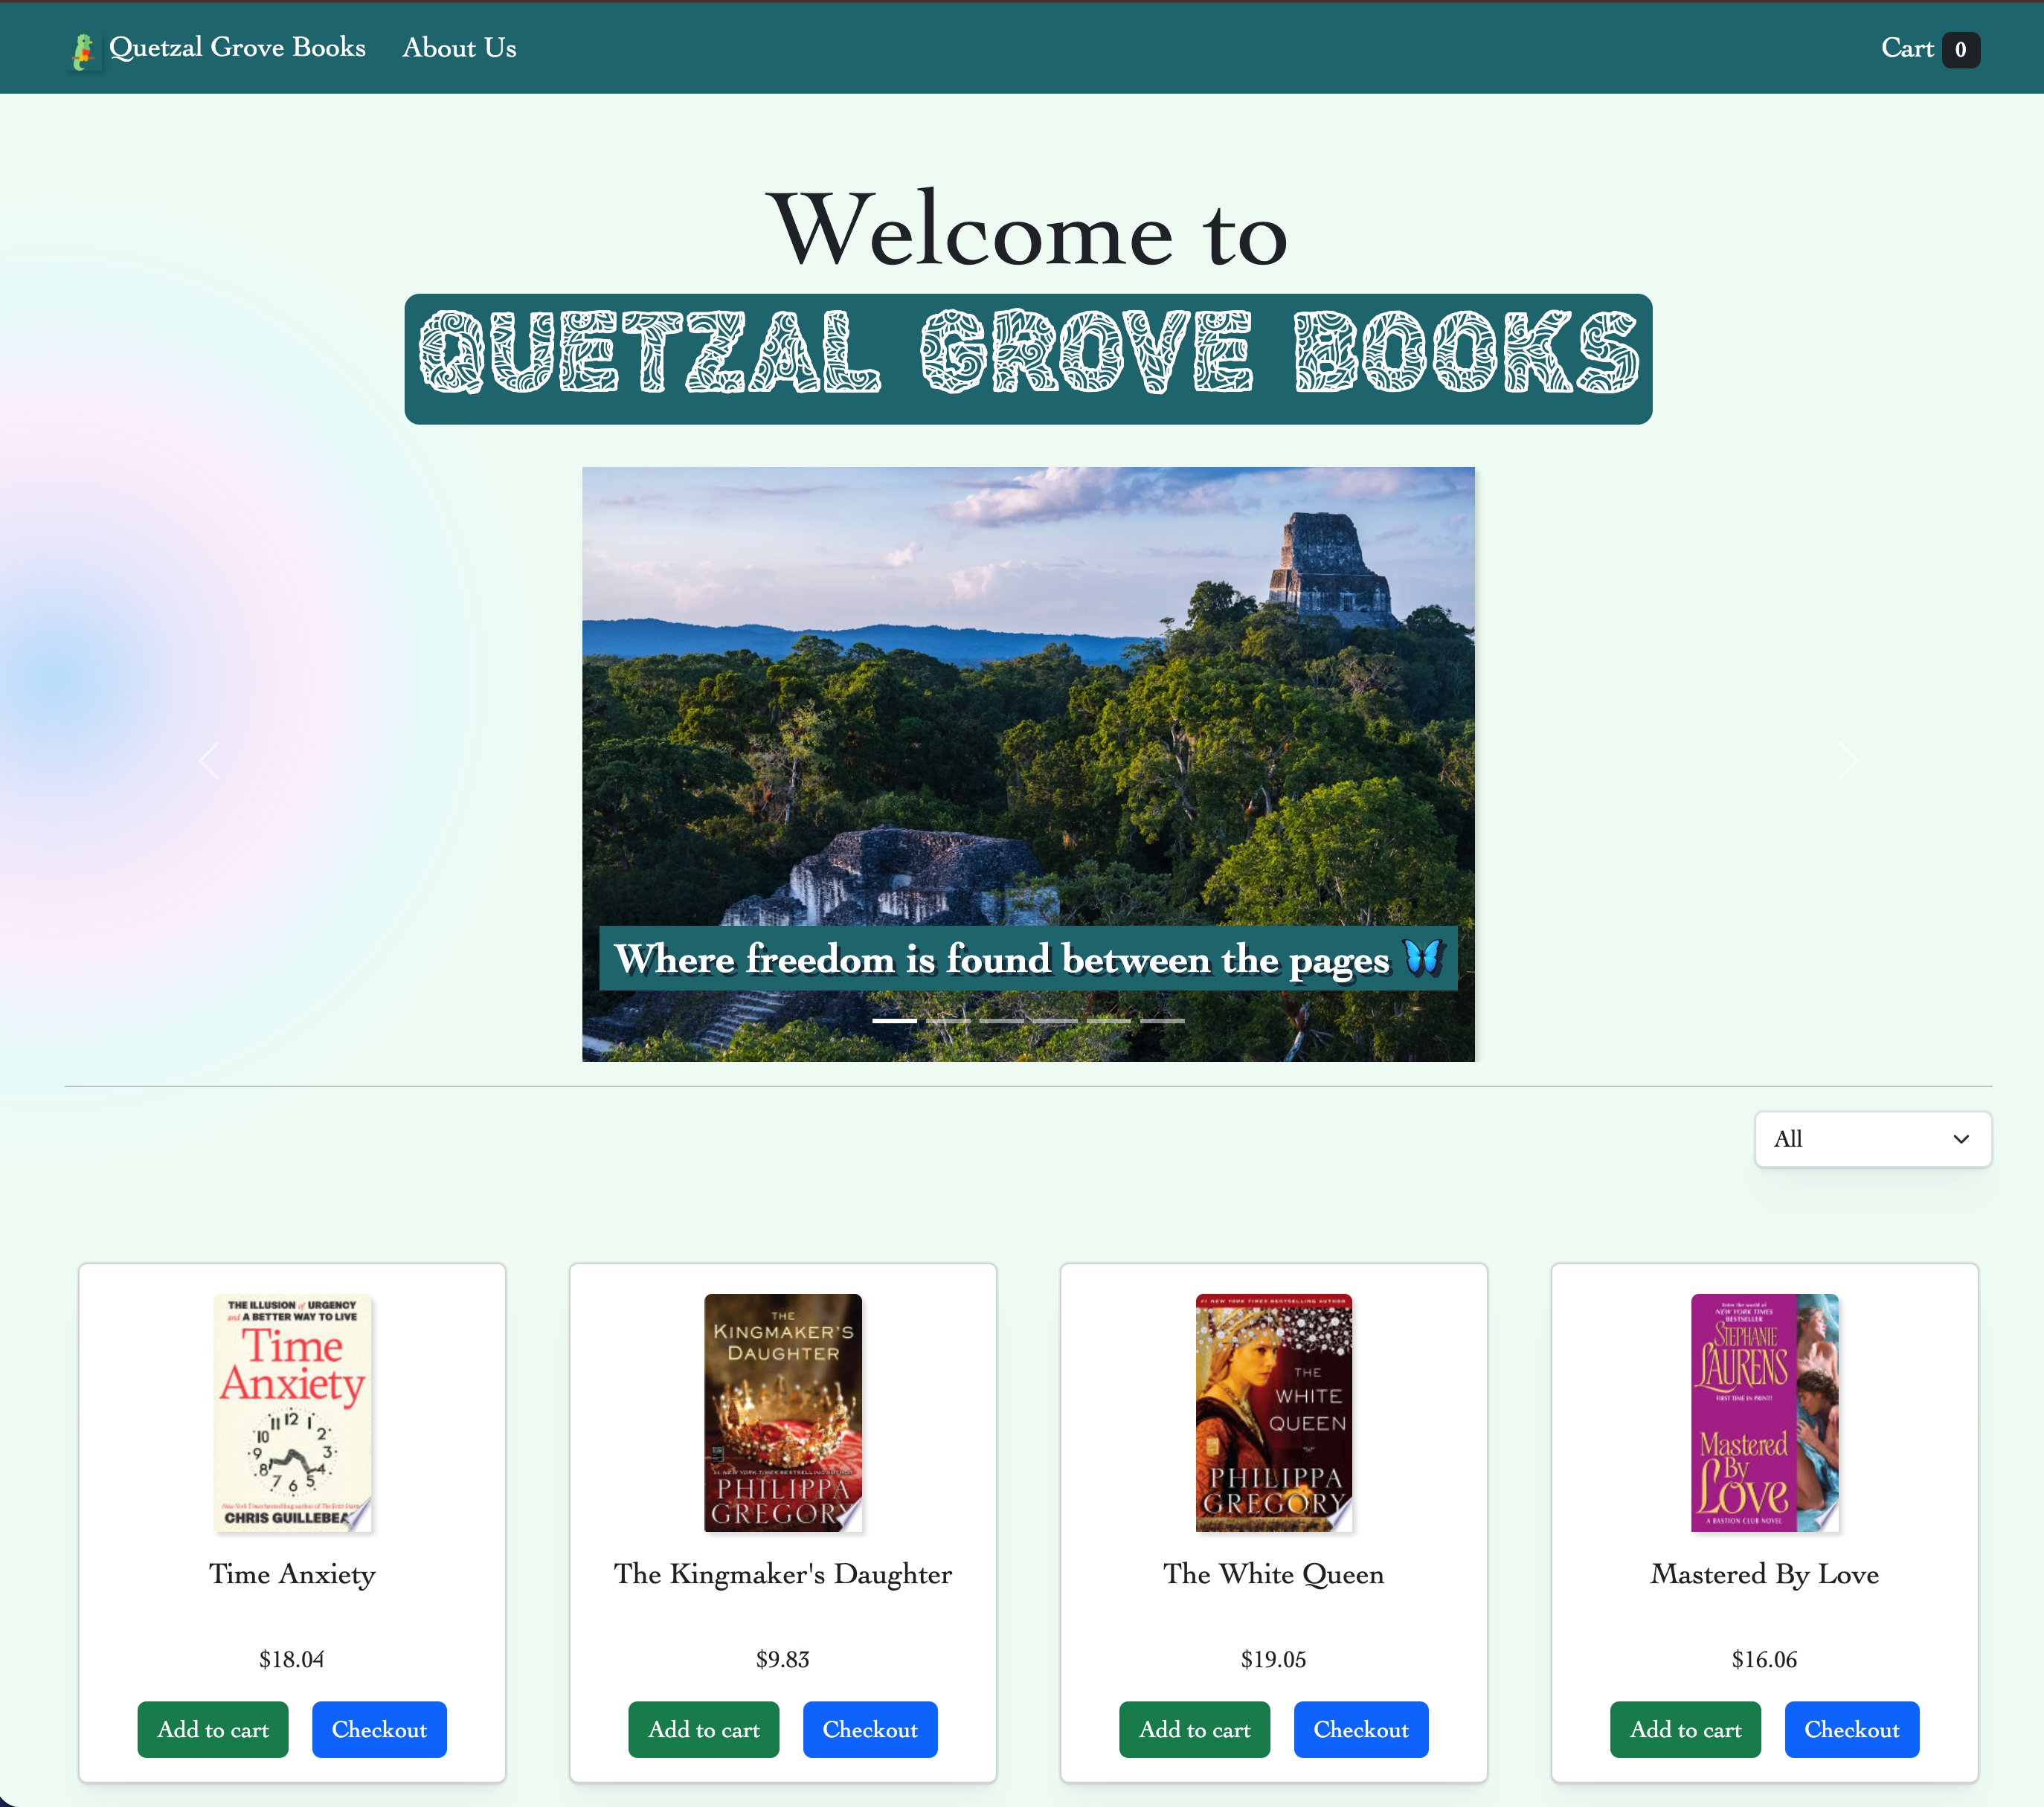Open the All category filter dropdown
The image size is (2044, 1807).
pyautogui.click(x=1872, y=1139)
